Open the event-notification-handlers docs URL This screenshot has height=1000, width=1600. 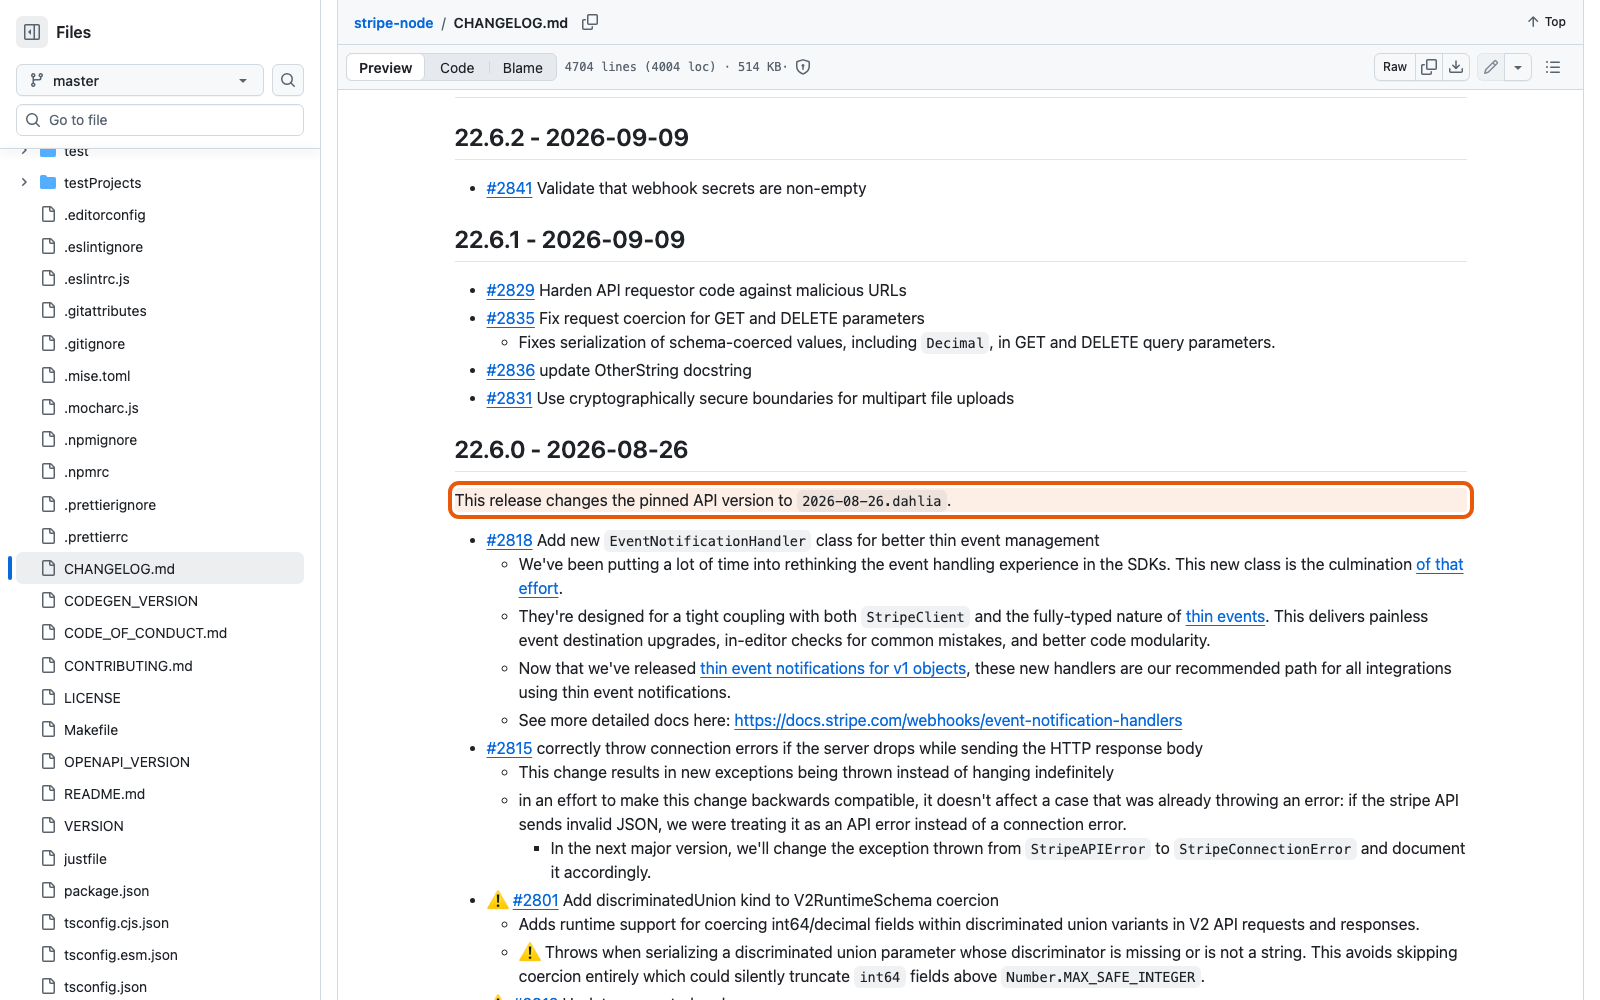958,720
